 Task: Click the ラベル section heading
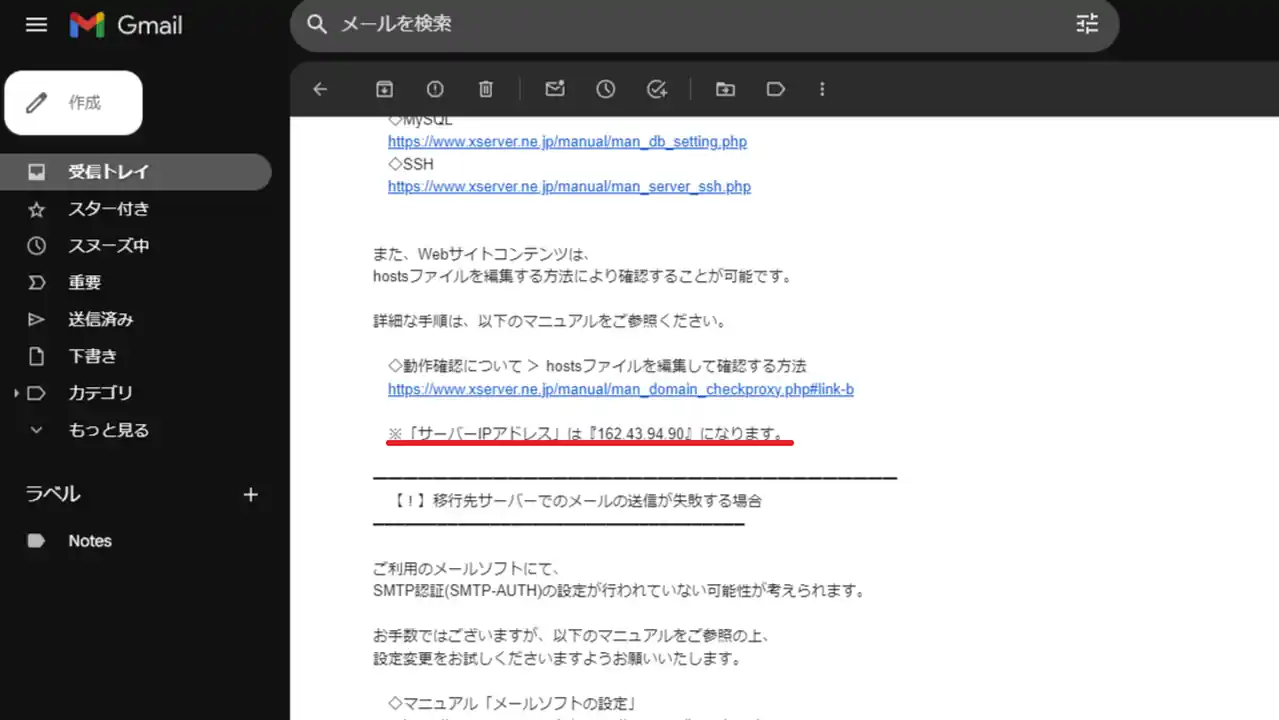click(x=53, y=494)
